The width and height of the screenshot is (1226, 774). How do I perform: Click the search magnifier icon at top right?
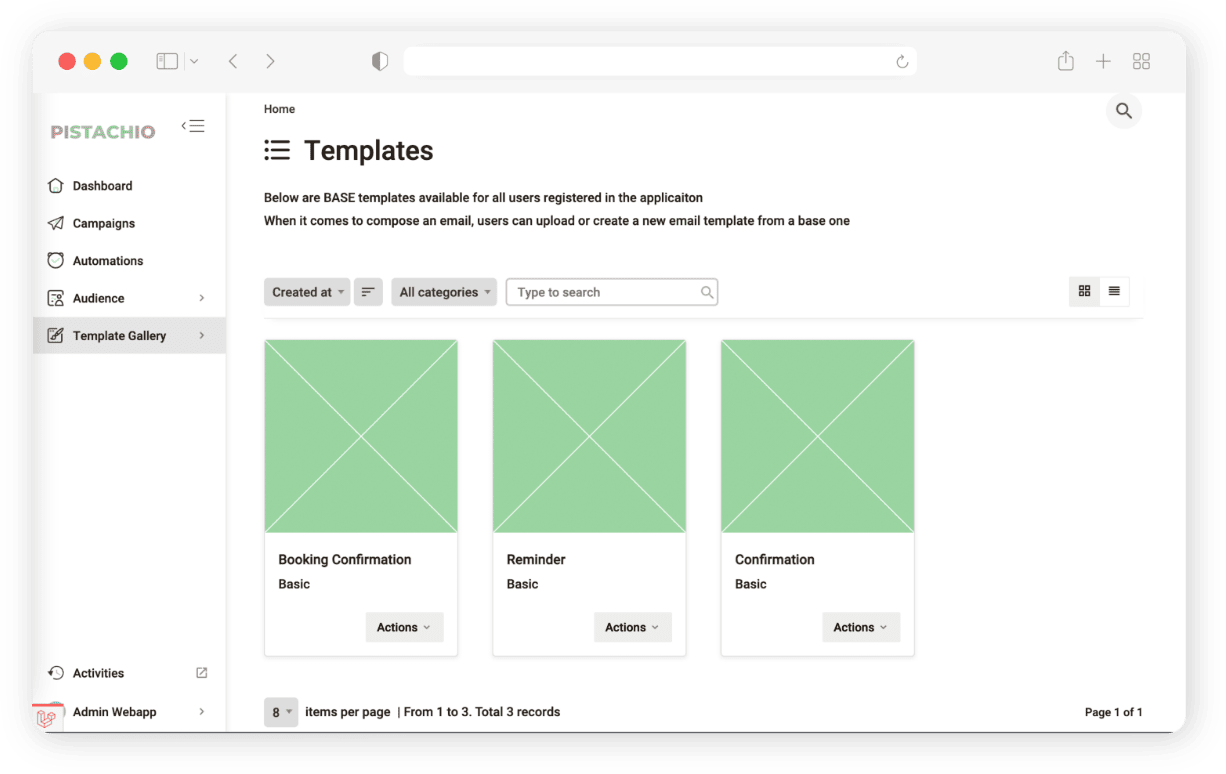[x=1123, y=111]
